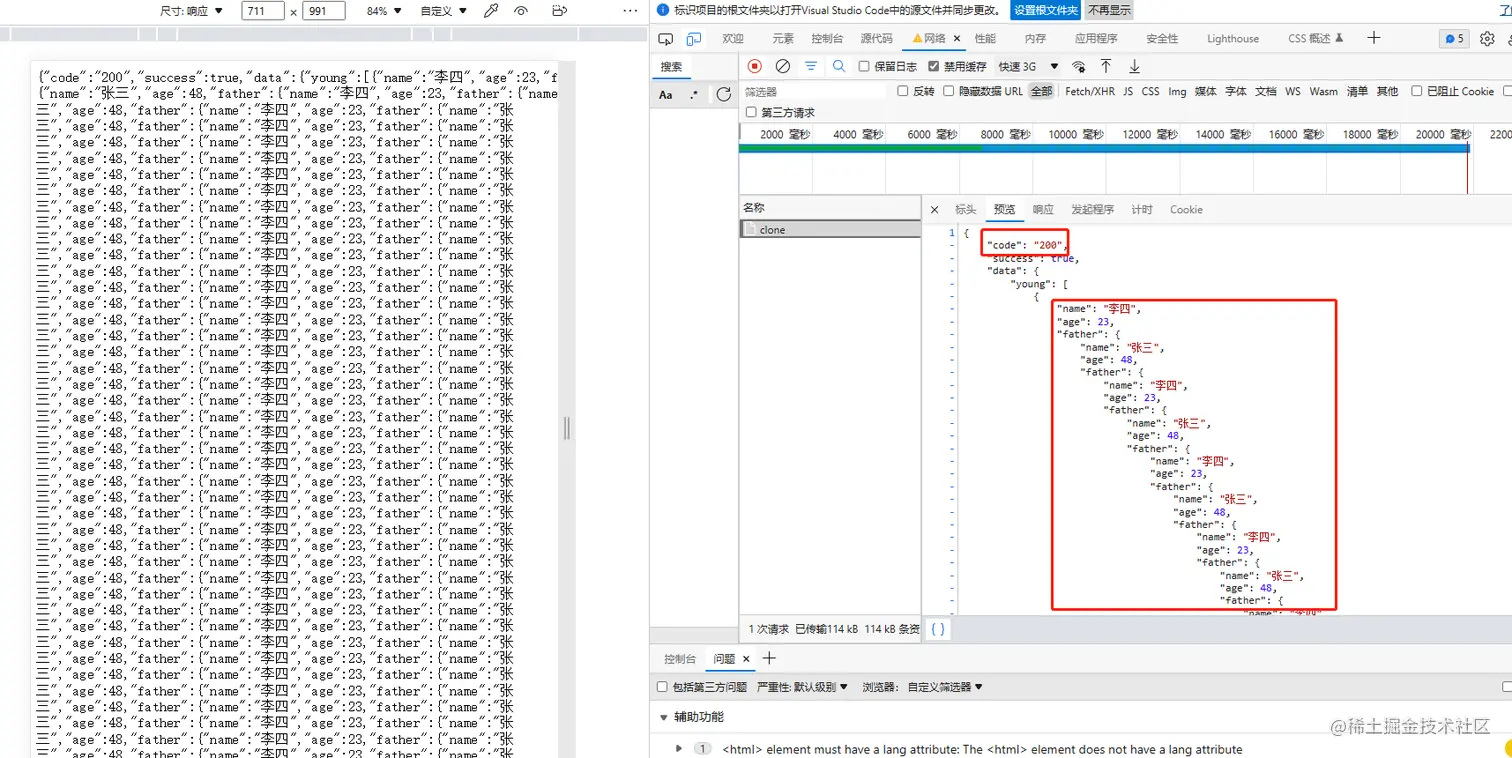Click the network search magnifier icon
The image size is (1512, 758).
coord(839,66)
